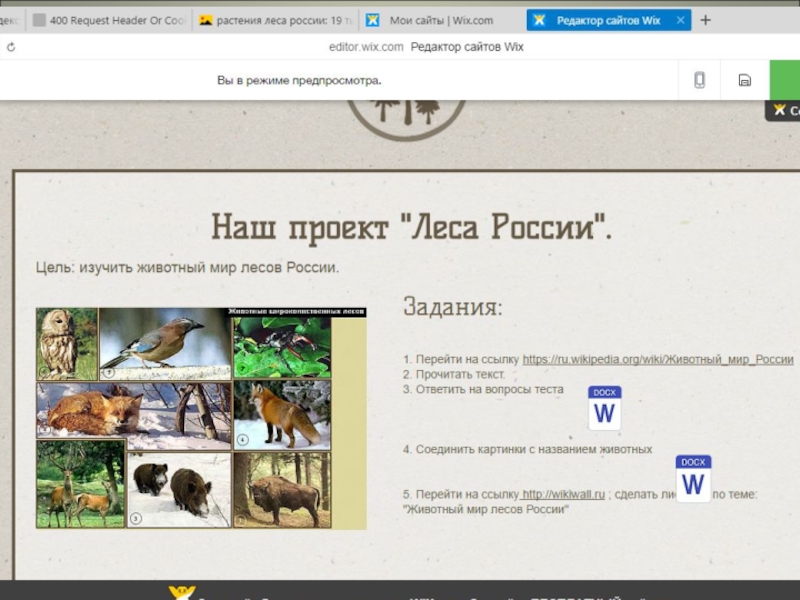Follow the ru.wikipedia.org Животный мир России link
Screen dimensions: 800x600
657,359
